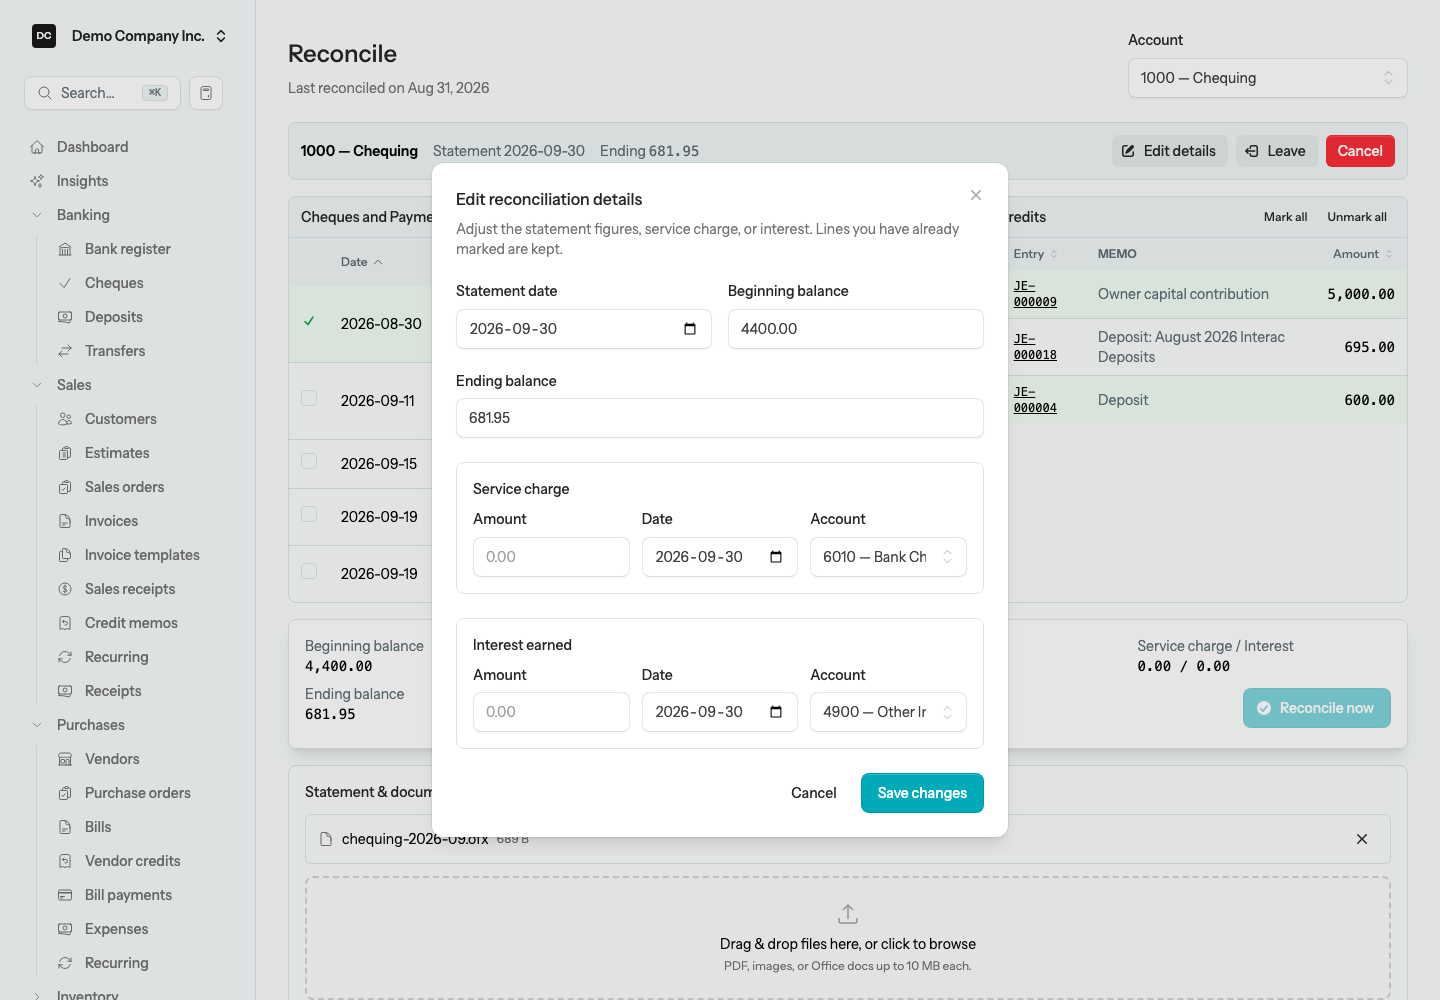Navigate to Expenses in the sidebar

[x=116, y=929]
